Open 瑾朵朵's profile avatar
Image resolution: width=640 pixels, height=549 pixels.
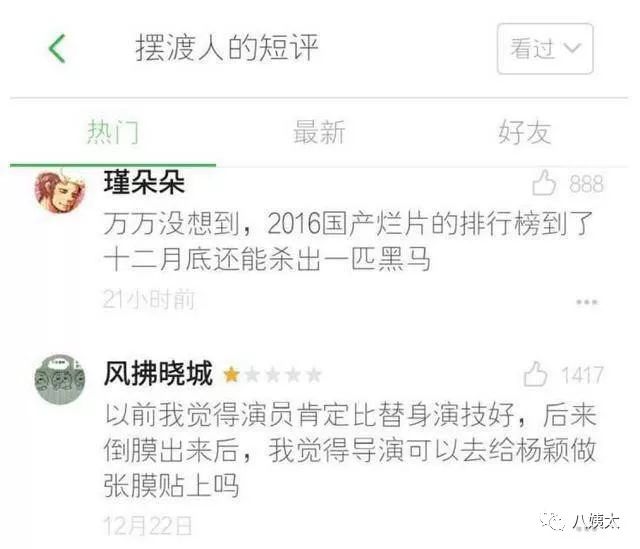pos(60,191)
